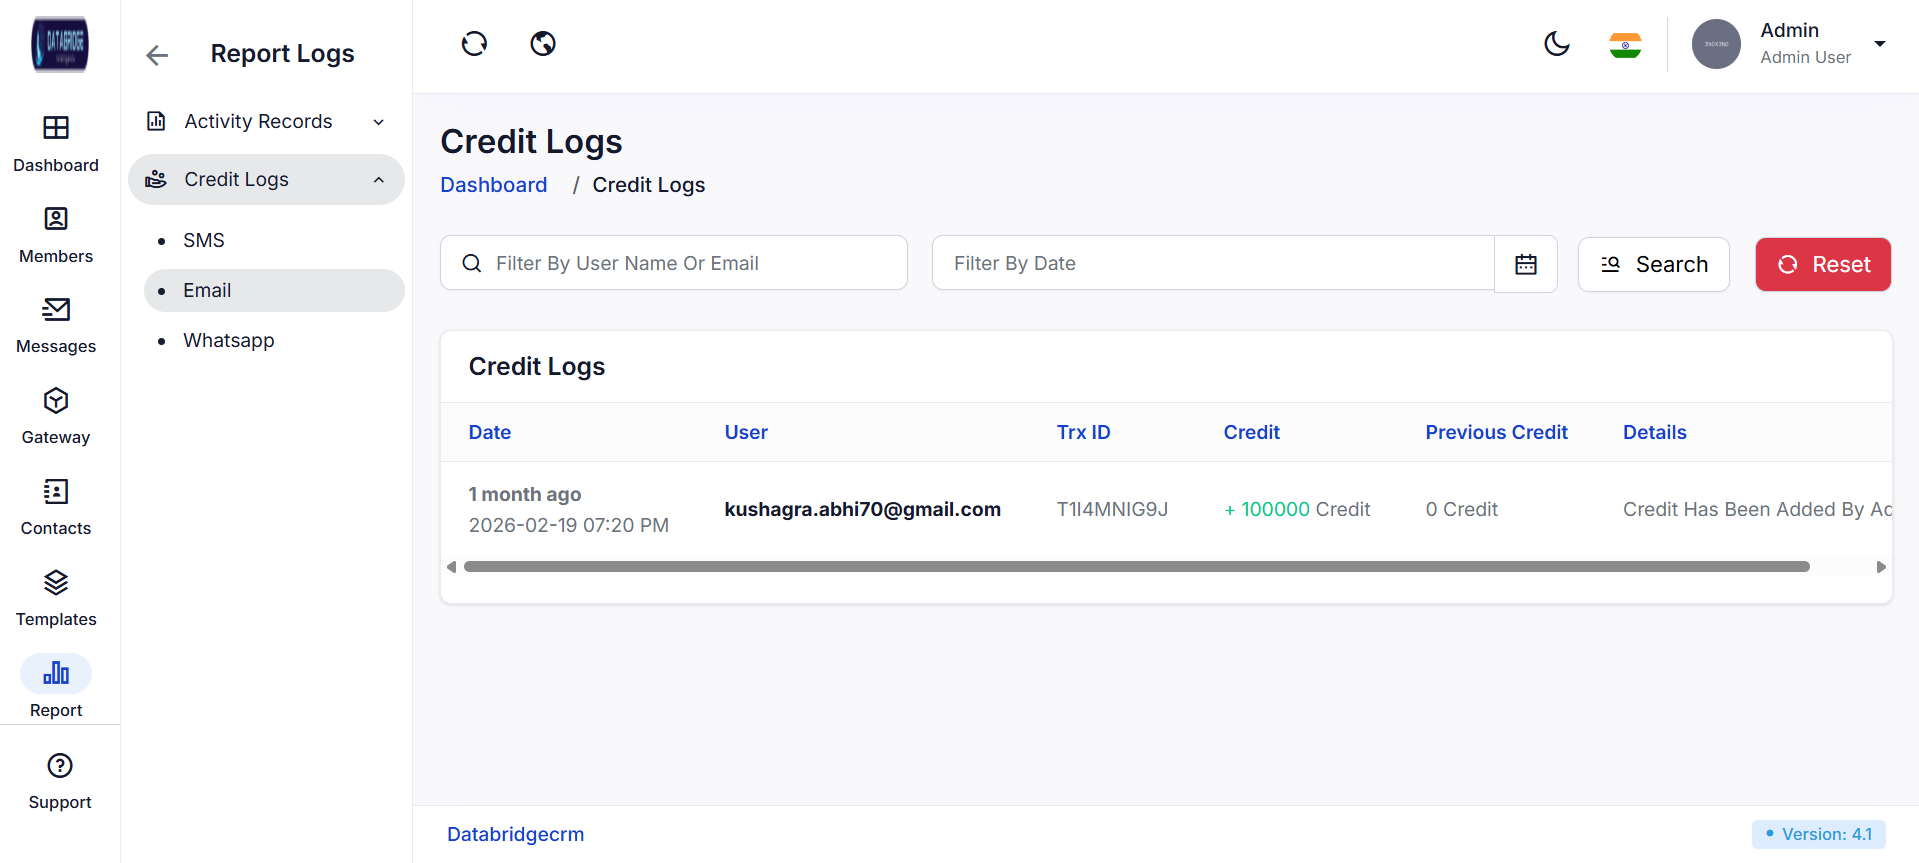The image size is (1919, 863).
Task: Click transaction ID T1I4MNIG9J
Action: coord(1113,509)
